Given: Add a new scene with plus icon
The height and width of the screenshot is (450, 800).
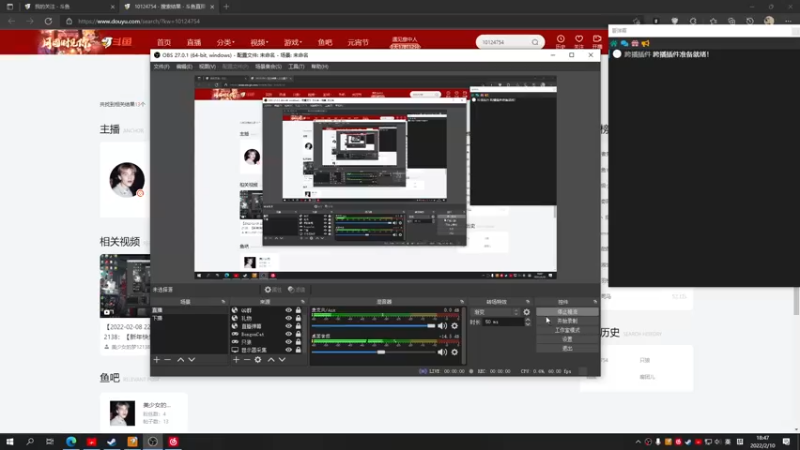Looking at the screenshot, I should [157, 360].
